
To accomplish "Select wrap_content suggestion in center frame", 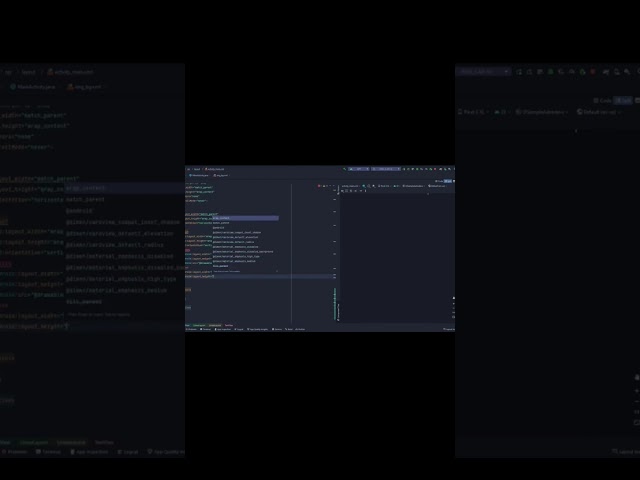I will click(x=245, y=218).
